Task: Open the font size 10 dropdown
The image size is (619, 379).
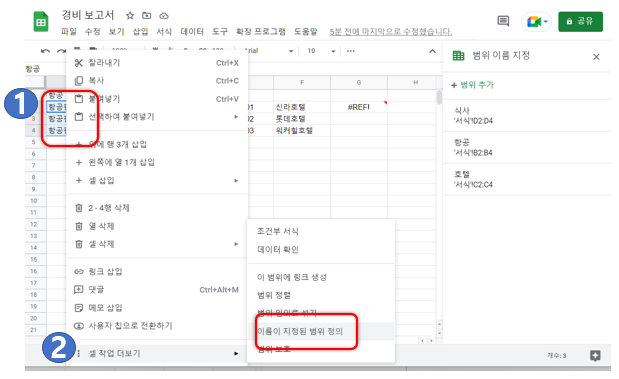Action: tap(321, 51)
